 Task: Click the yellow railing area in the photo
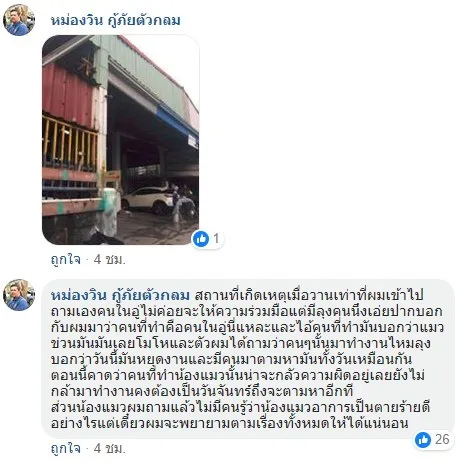tap(70, 142)
